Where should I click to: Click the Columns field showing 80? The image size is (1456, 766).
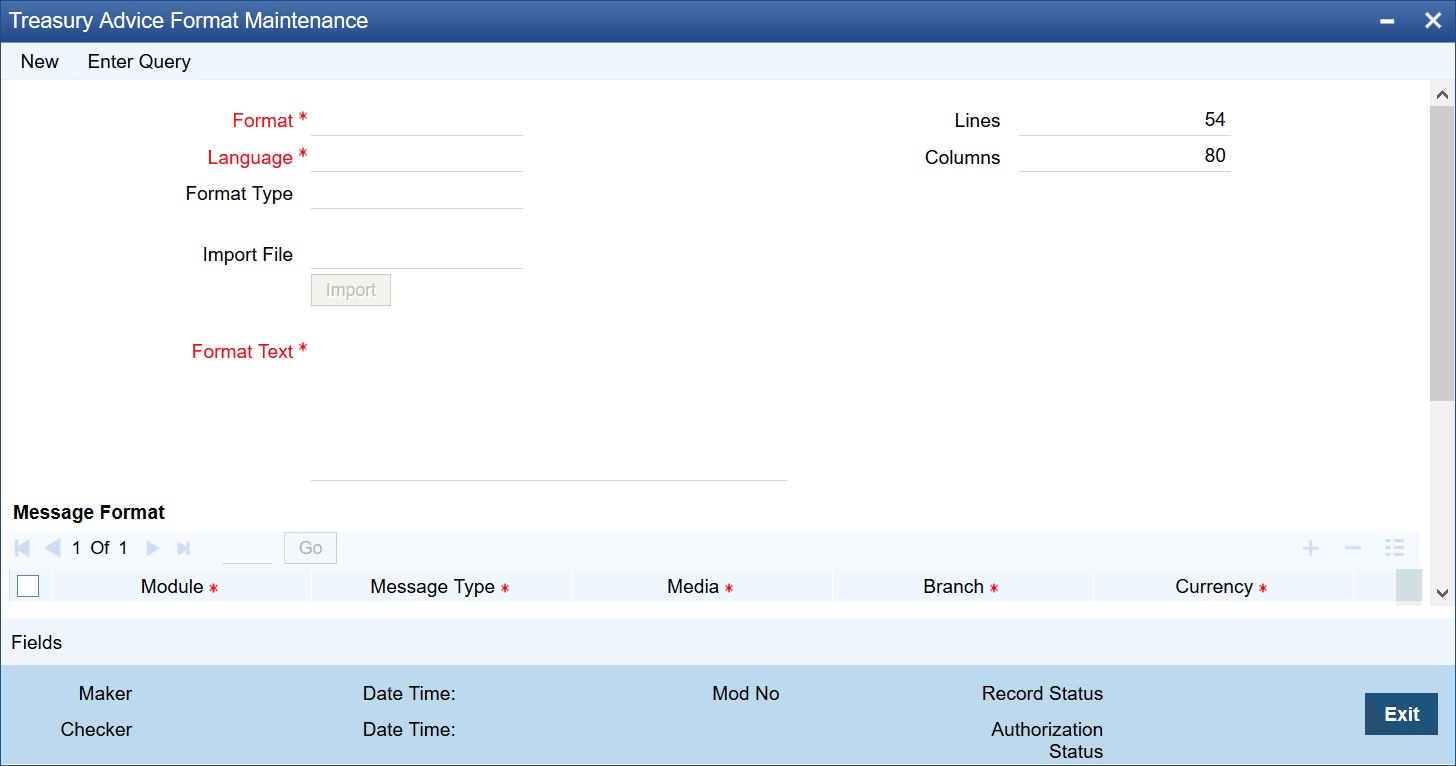pos(1125,157)
